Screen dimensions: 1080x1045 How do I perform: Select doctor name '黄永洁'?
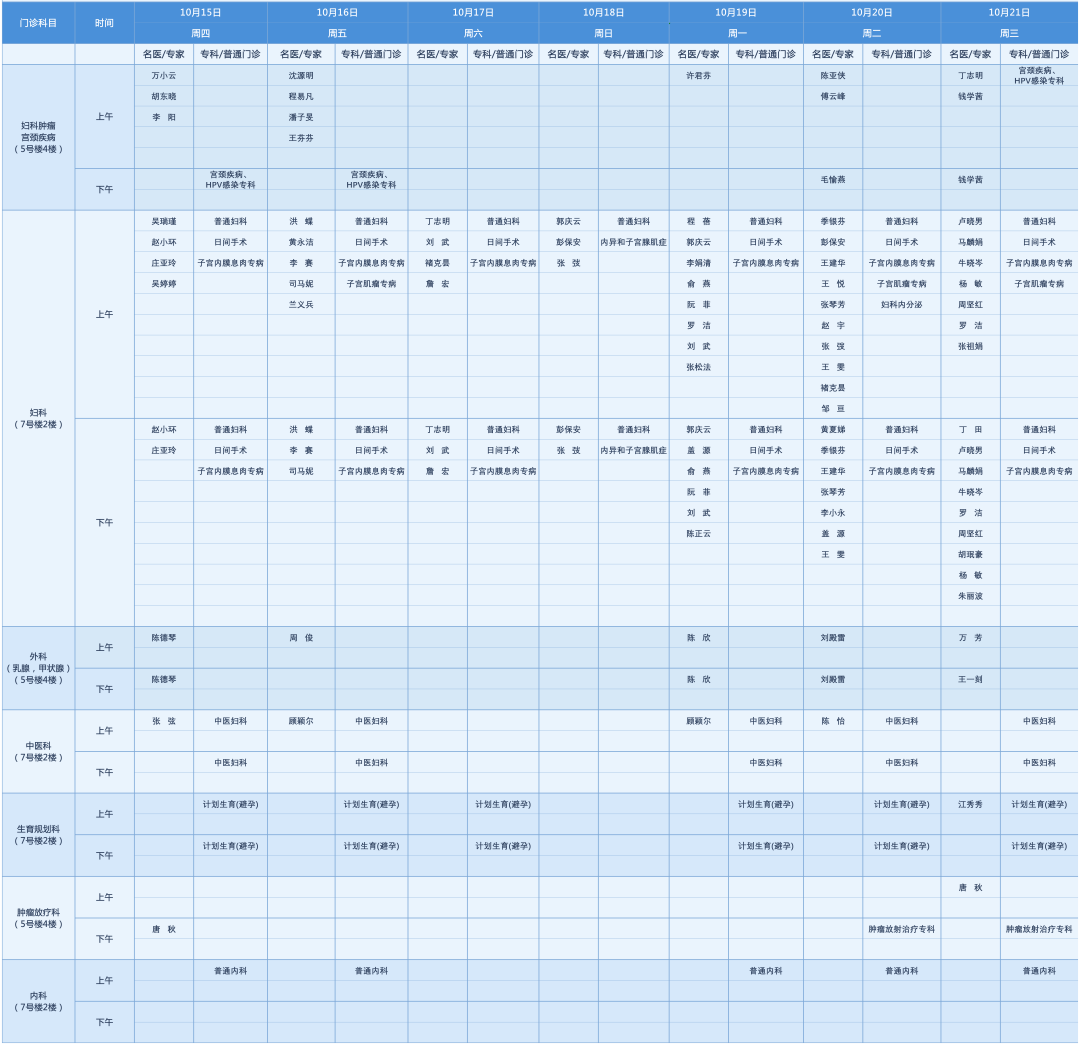pos(301,242)
